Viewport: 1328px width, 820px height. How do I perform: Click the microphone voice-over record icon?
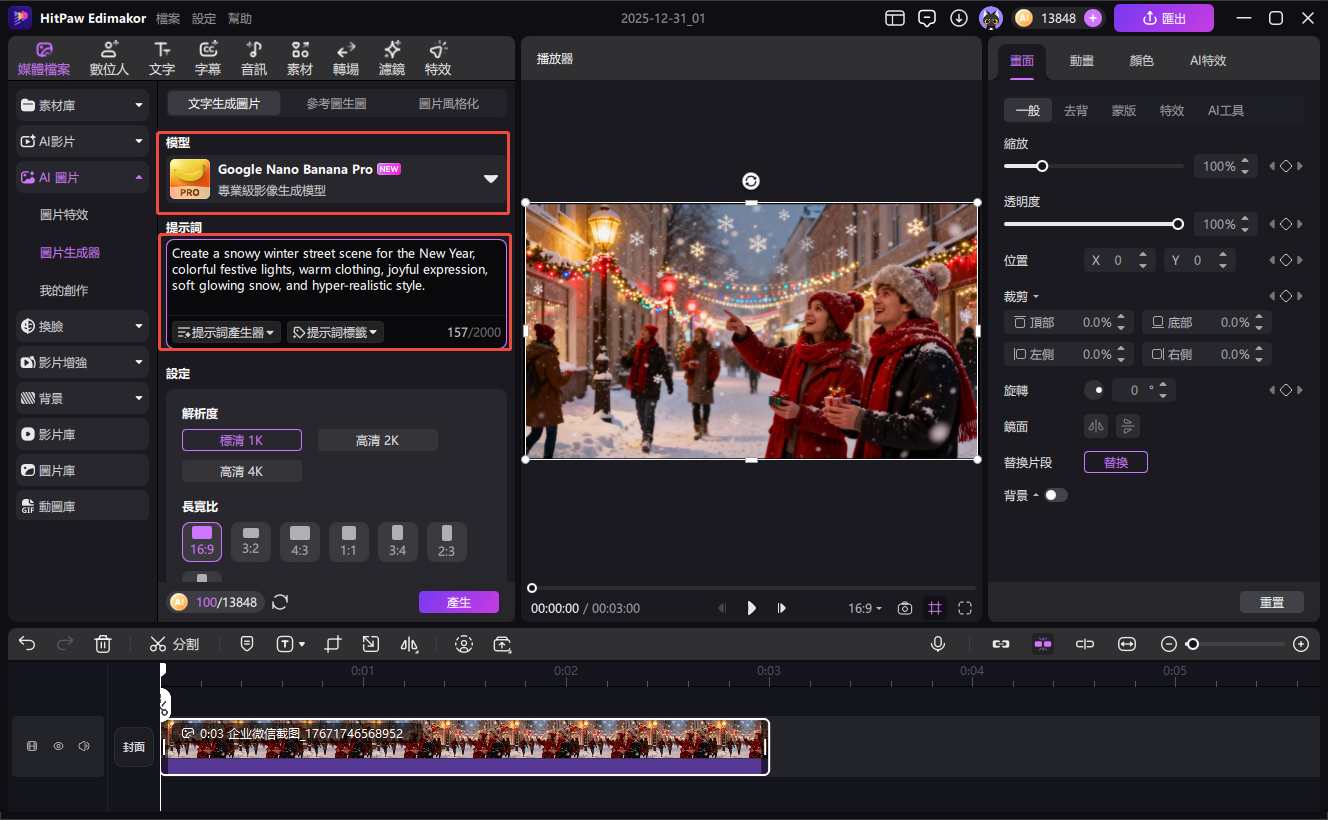[938, 644]
